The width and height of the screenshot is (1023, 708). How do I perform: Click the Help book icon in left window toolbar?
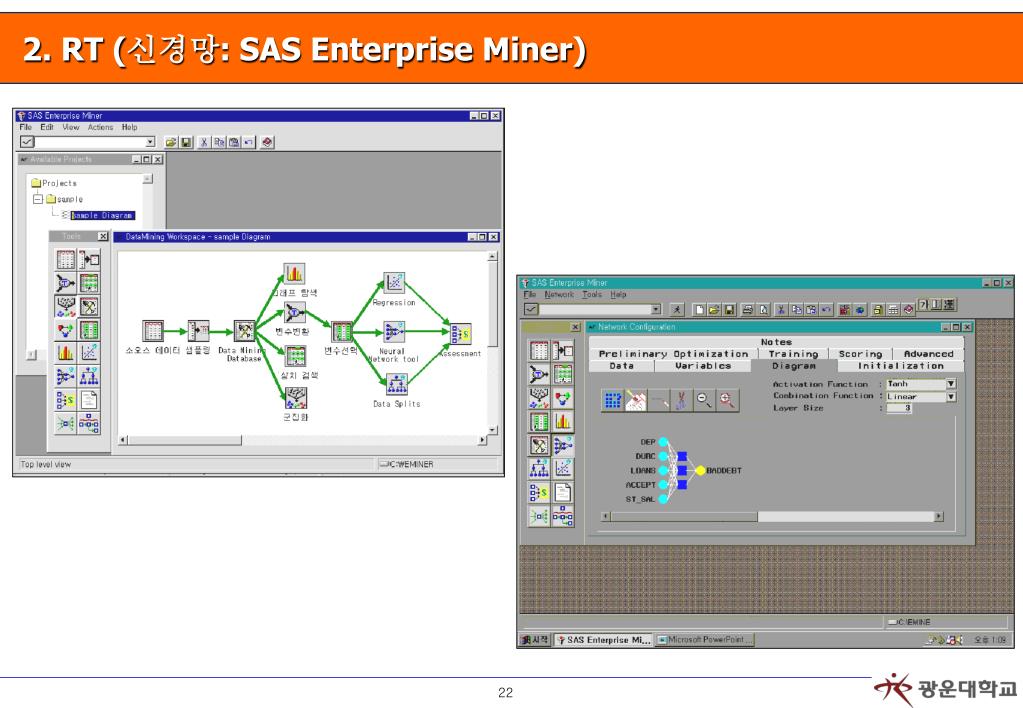(267, 142)
